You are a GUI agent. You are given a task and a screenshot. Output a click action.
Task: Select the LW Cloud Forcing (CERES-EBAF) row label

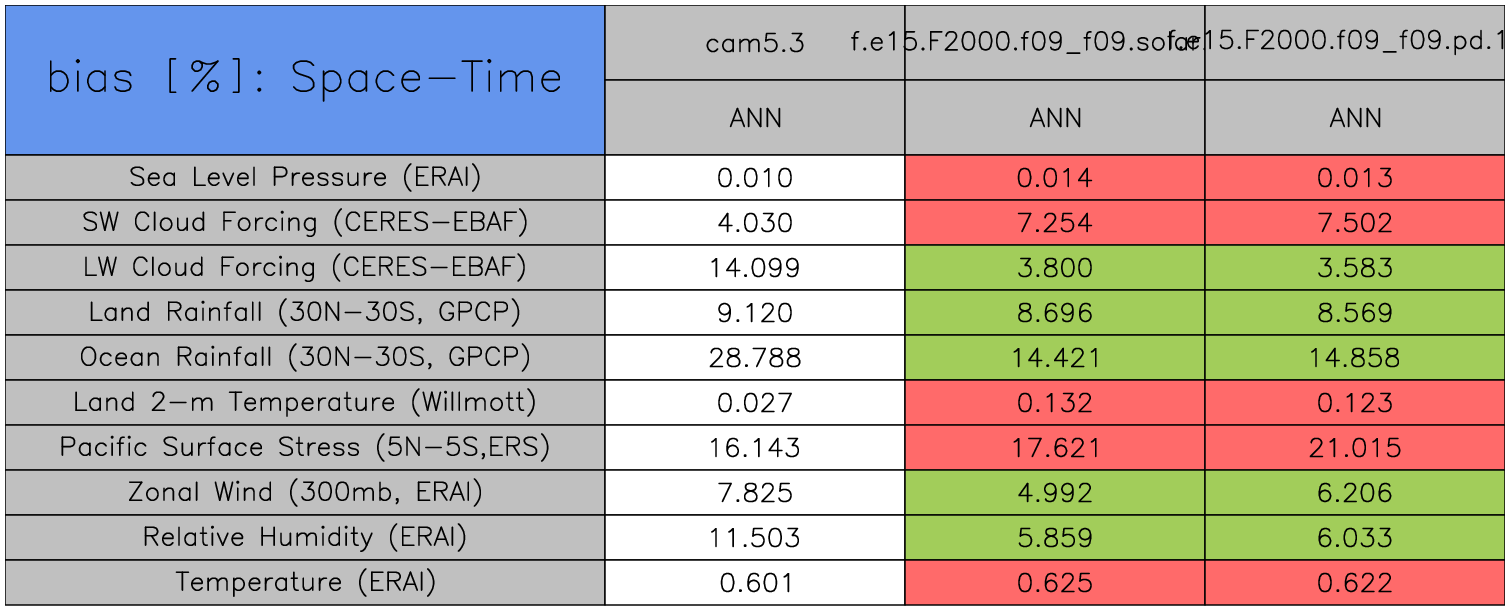click(305, 267)
